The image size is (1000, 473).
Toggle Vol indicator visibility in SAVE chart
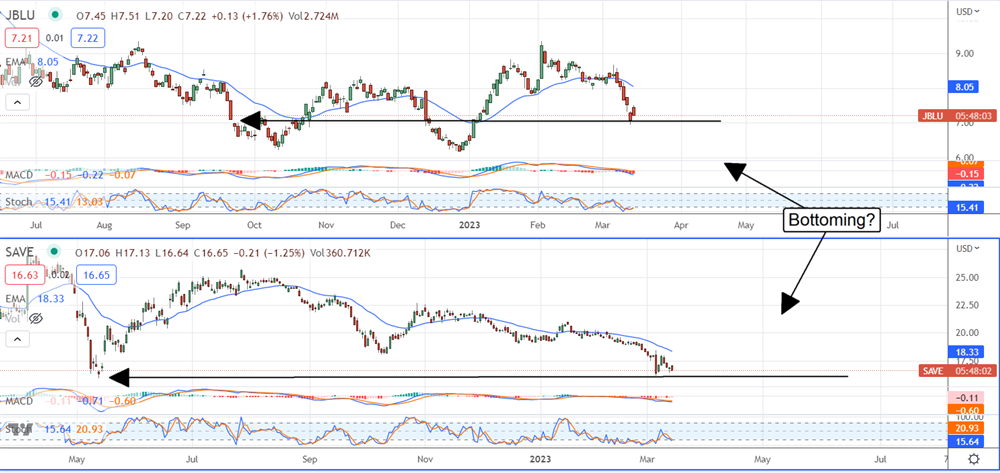pyautogui.click(x=35, y=318)
